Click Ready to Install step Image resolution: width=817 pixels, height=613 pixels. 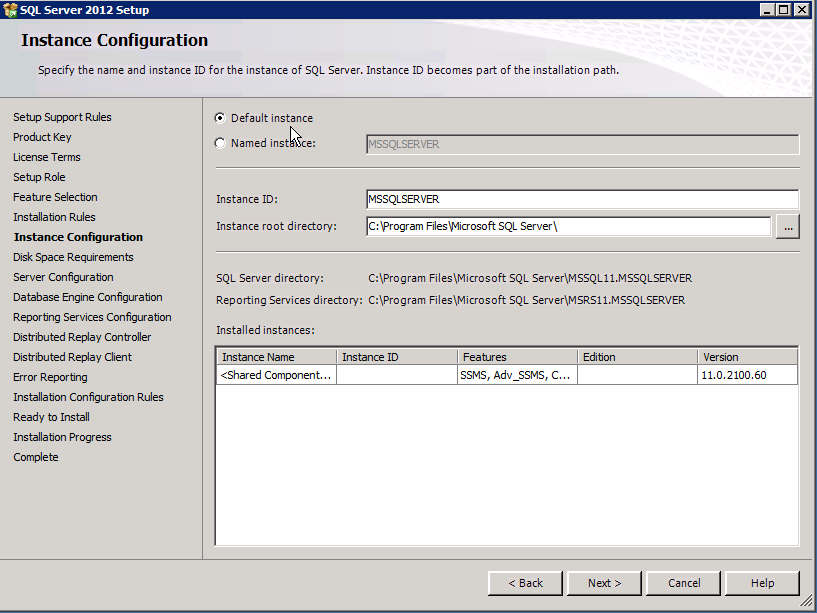coord(51,417)
